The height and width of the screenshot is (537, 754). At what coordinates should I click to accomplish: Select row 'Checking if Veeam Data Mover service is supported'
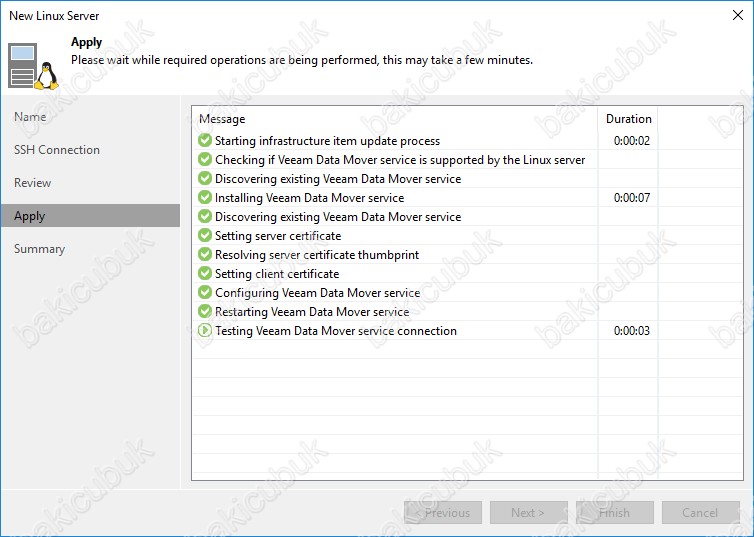467,159
